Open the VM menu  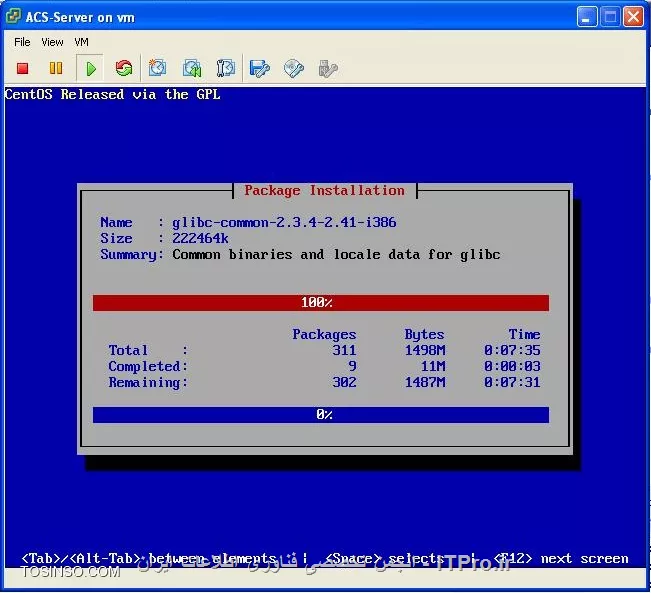tap(81, 42)
